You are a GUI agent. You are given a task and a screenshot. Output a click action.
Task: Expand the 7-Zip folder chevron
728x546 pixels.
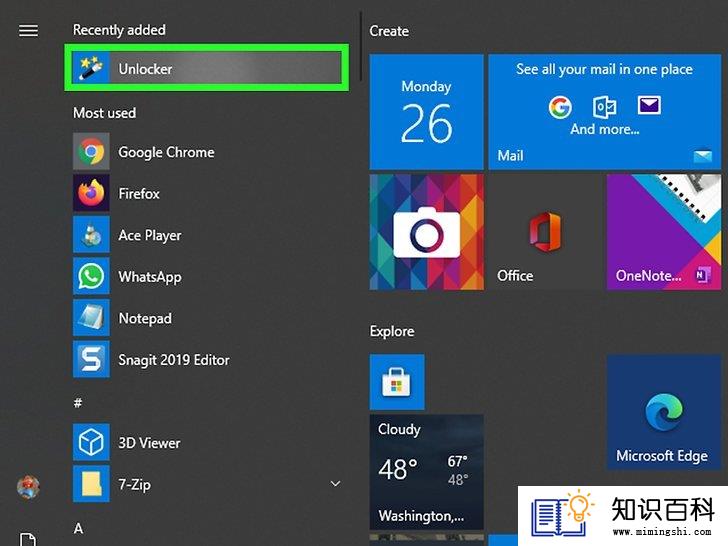point(335,484)
